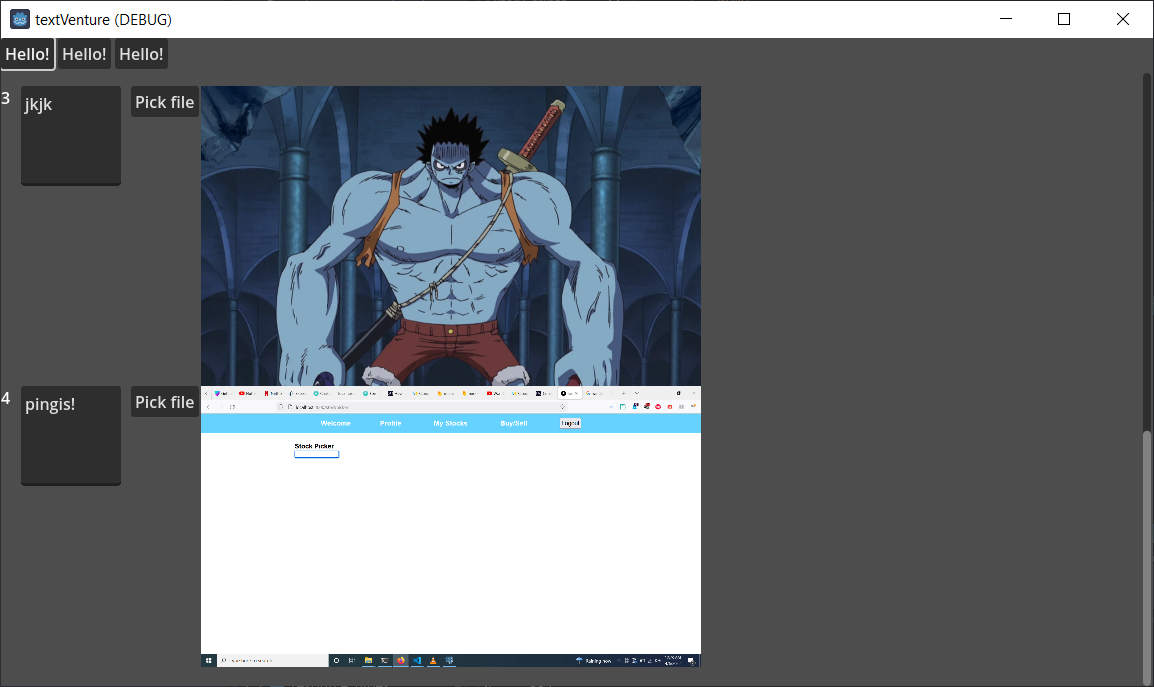The height and width of the screenshot is (687, 1154).
Task: Close the textVenture debug window
Action: [x=1122, y=19]
